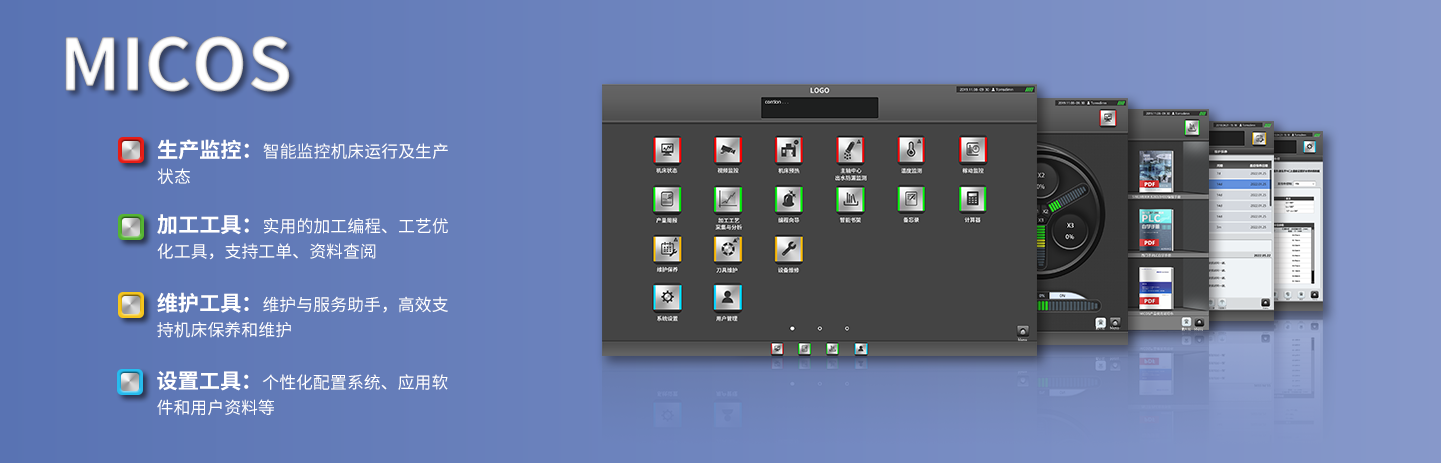Screen dimensions: 1441x463
Task: Switch to the third page indicator dot
Action: pyautogui.click(x=847, y=328)
